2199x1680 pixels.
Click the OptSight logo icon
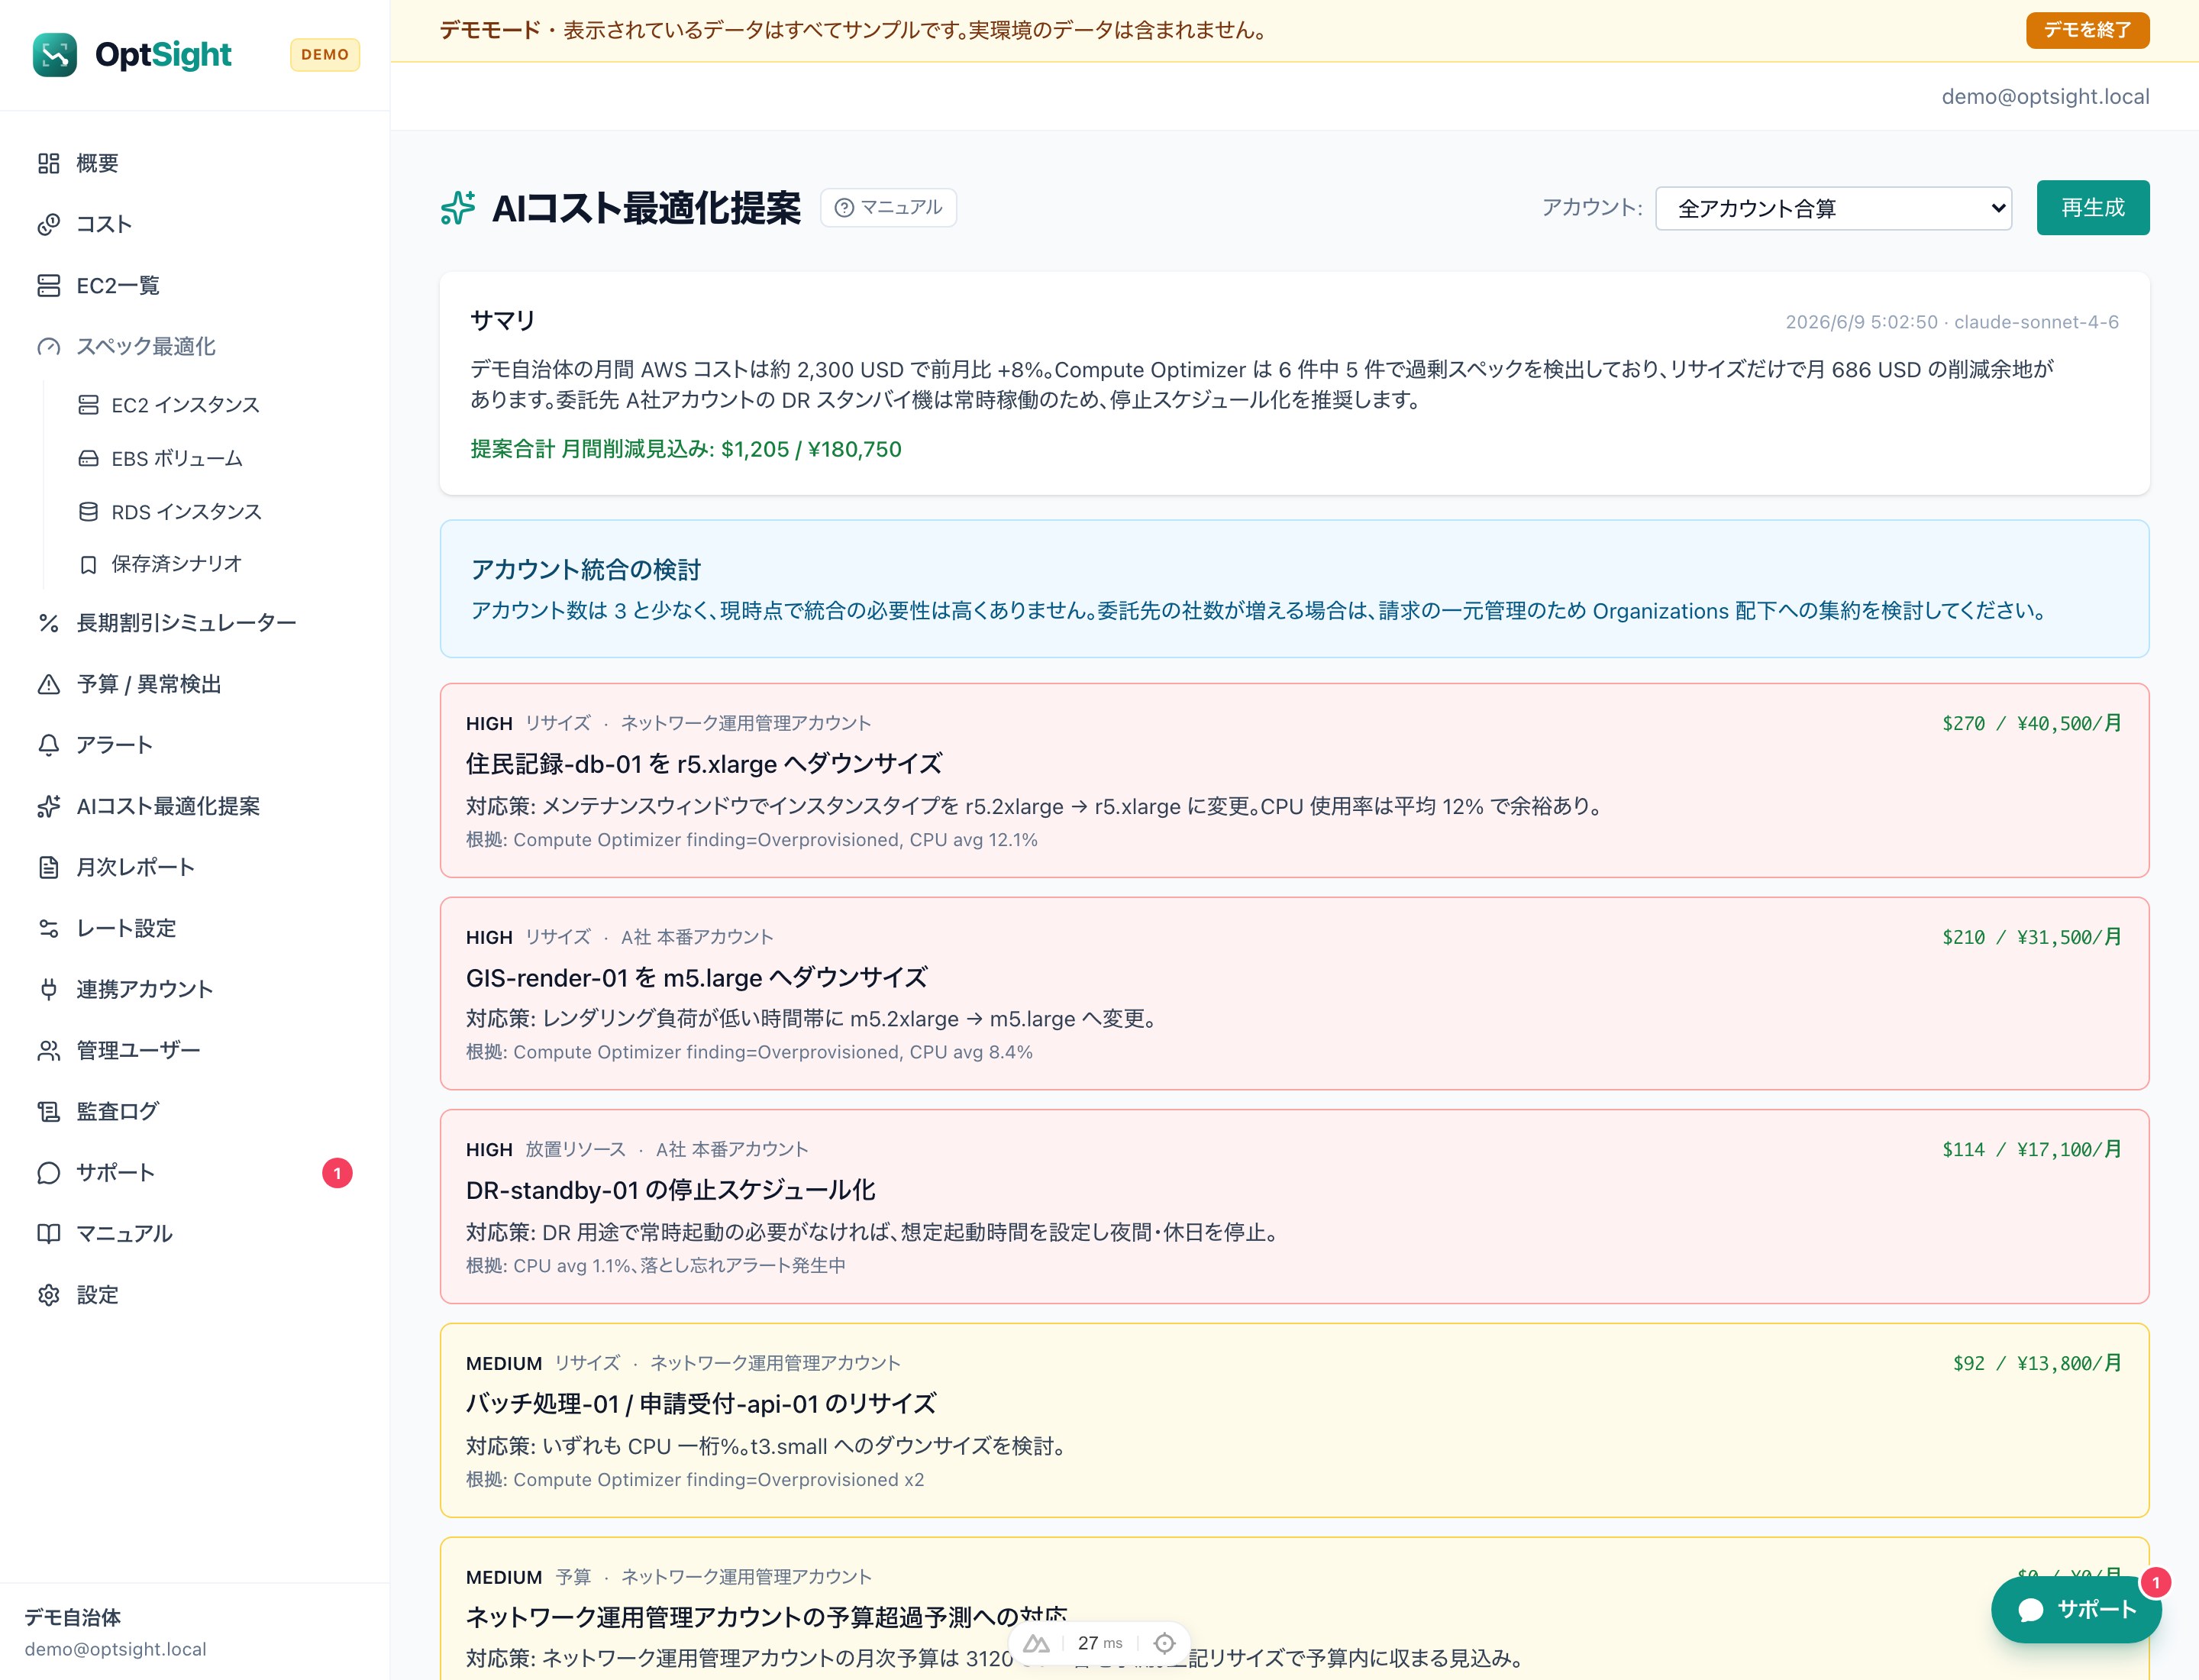[x=54, y=55]
